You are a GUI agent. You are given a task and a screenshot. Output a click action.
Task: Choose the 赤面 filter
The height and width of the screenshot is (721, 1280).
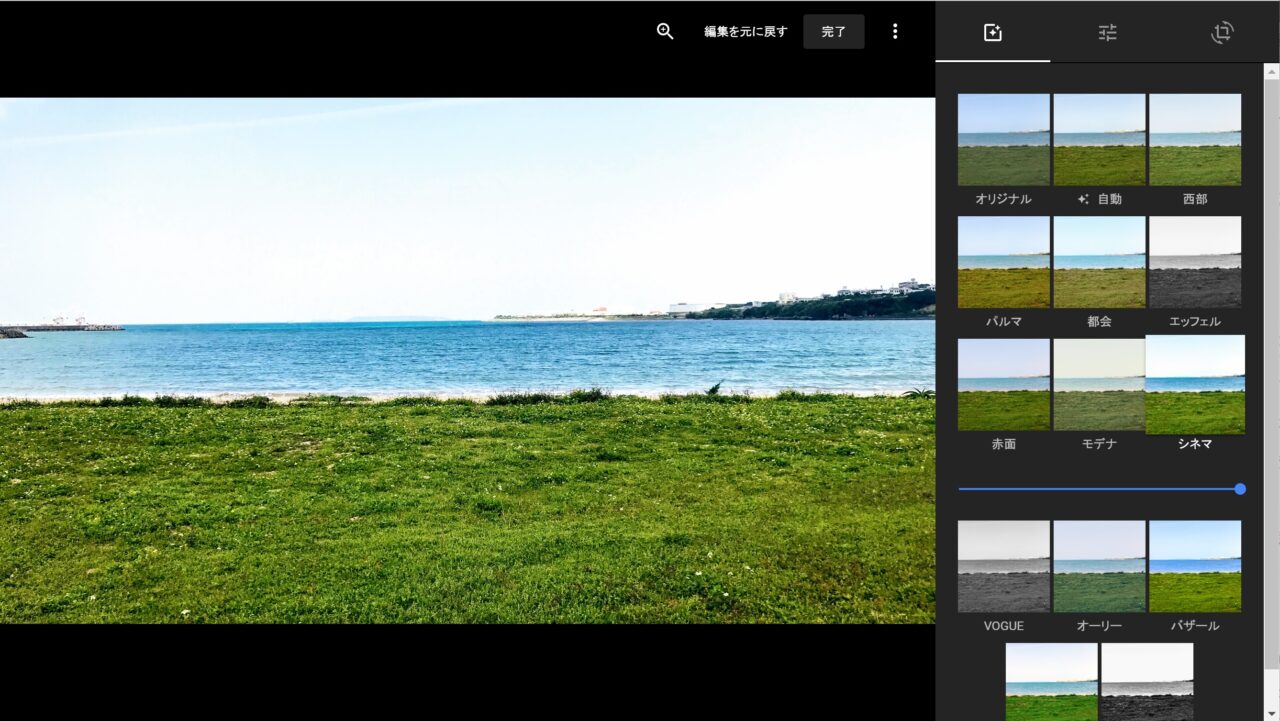(x=1003, y=385)
